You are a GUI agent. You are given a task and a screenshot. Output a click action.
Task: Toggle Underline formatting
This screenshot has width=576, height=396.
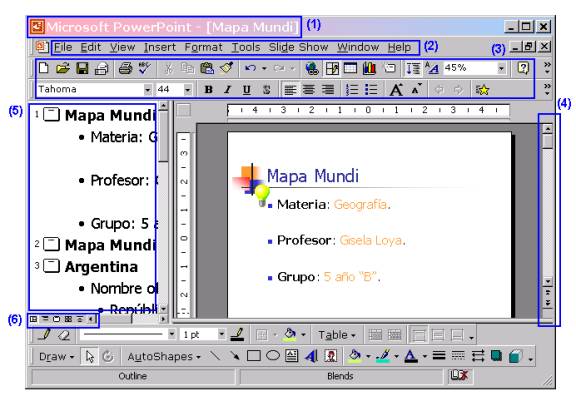(x=247, y=90)
